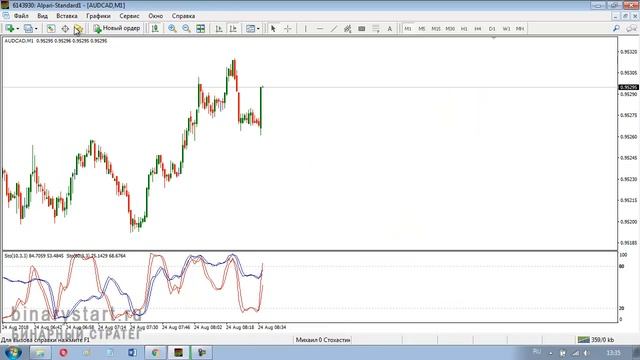Click the clock showing 13:35
The width and height of the screenshot is (640, 360).
coord(613,353)
